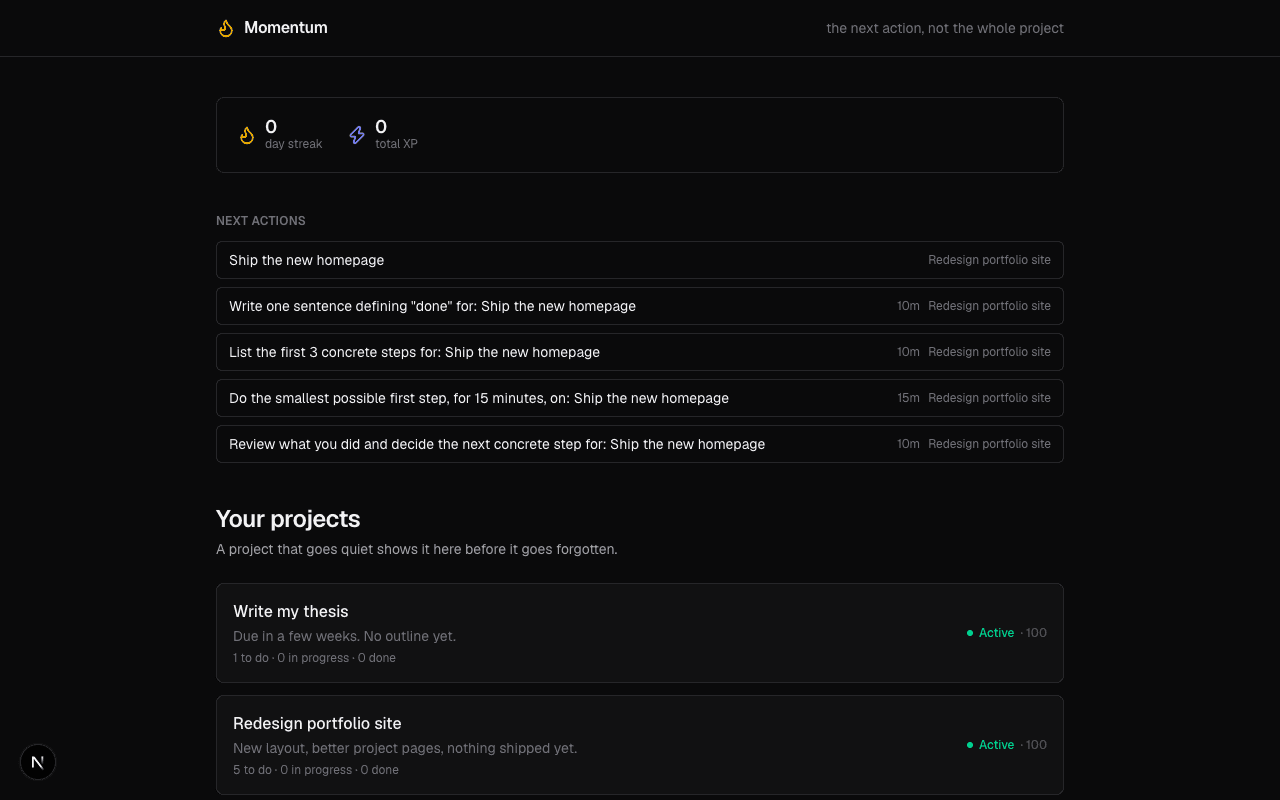1280x800 pixels.
Task: Click the "0 day streak" counter text
Action: [293, 135]
